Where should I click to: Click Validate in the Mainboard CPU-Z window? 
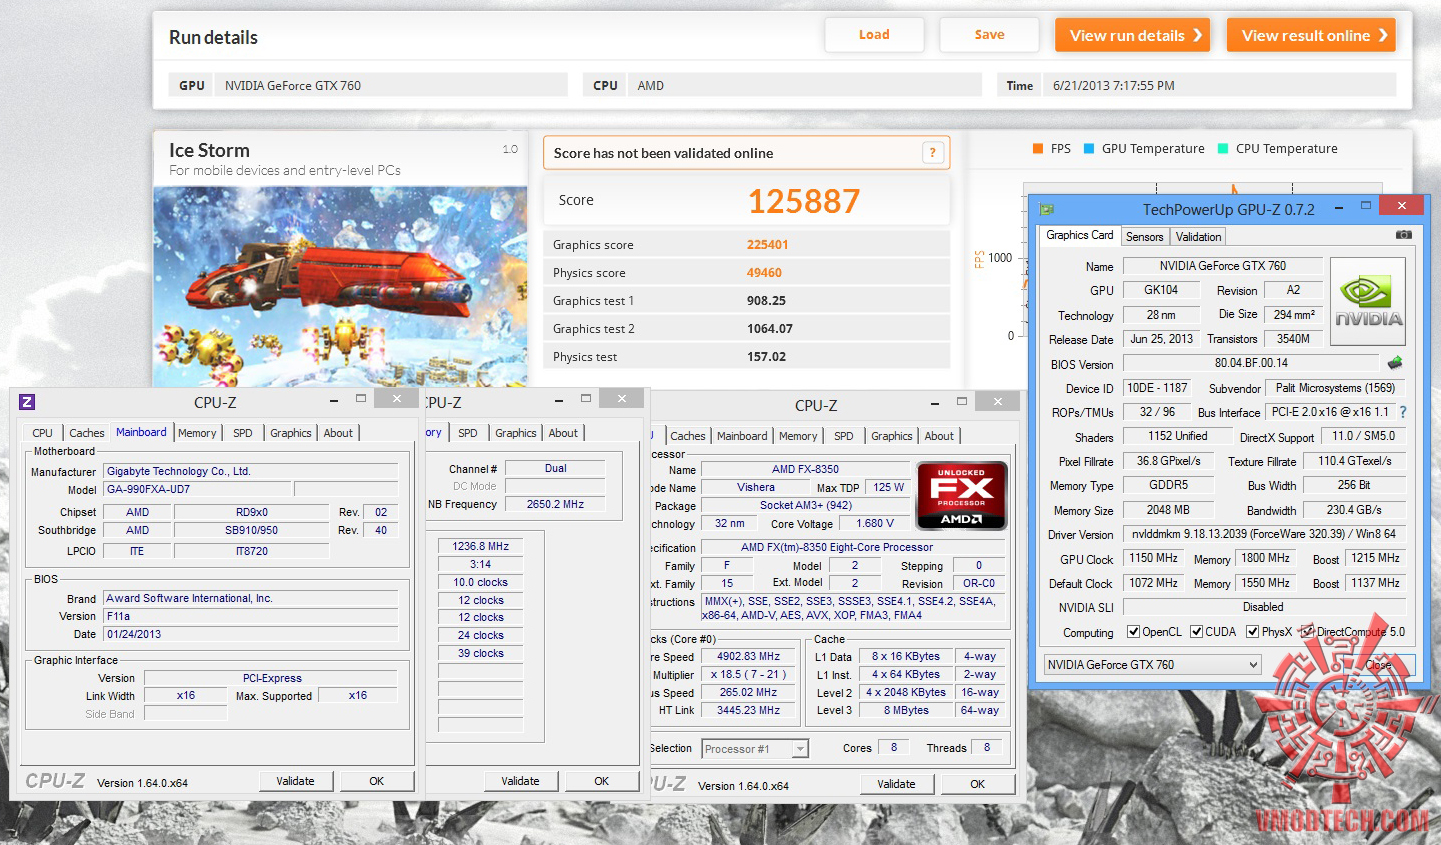point(296,781)
